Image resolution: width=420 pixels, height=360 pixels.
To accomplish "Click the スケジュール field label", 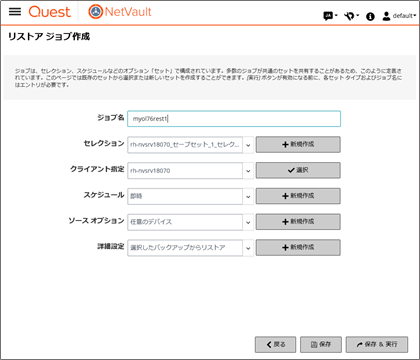I will click(104, 195).
